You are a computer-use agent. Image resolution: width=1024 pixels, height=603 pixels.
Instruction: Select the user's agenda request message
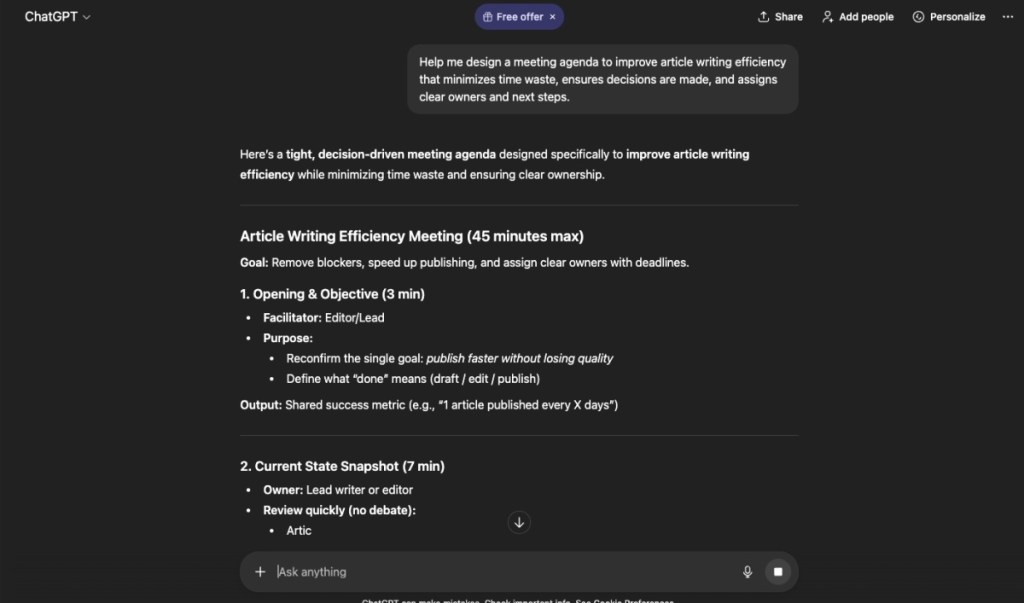(602, 79)
